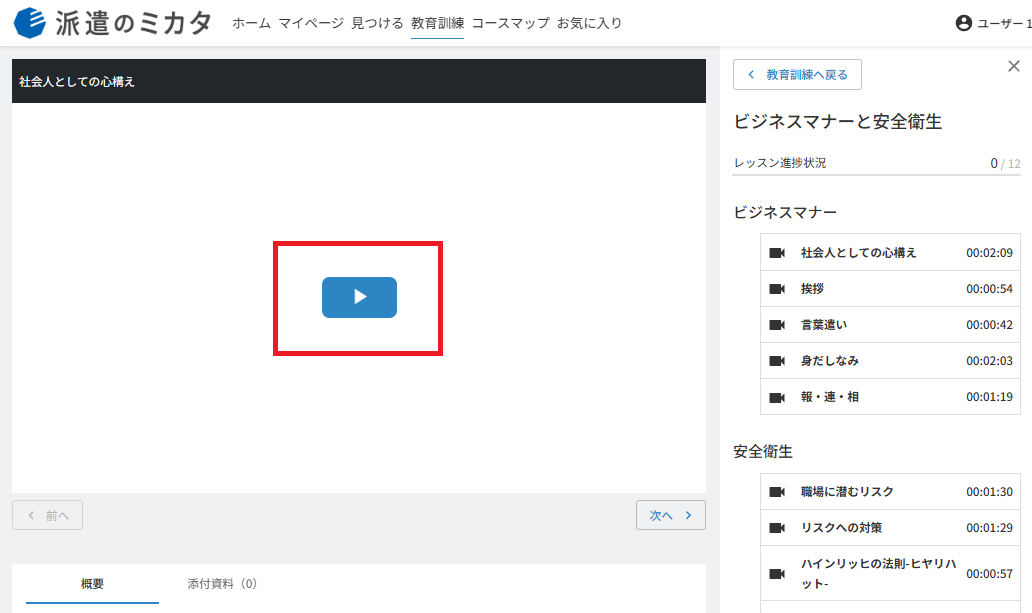The width and height of the screenshot is (1032, 613).
Task: Click video icon beside 身だしなみ lesson
Action: coord(777,361)
